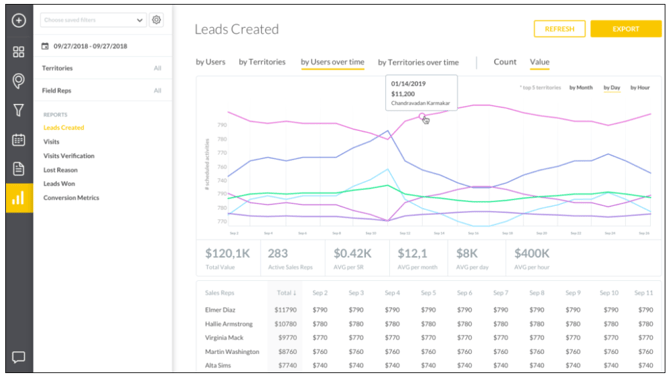Click the EXPORT button

[626, 29]
